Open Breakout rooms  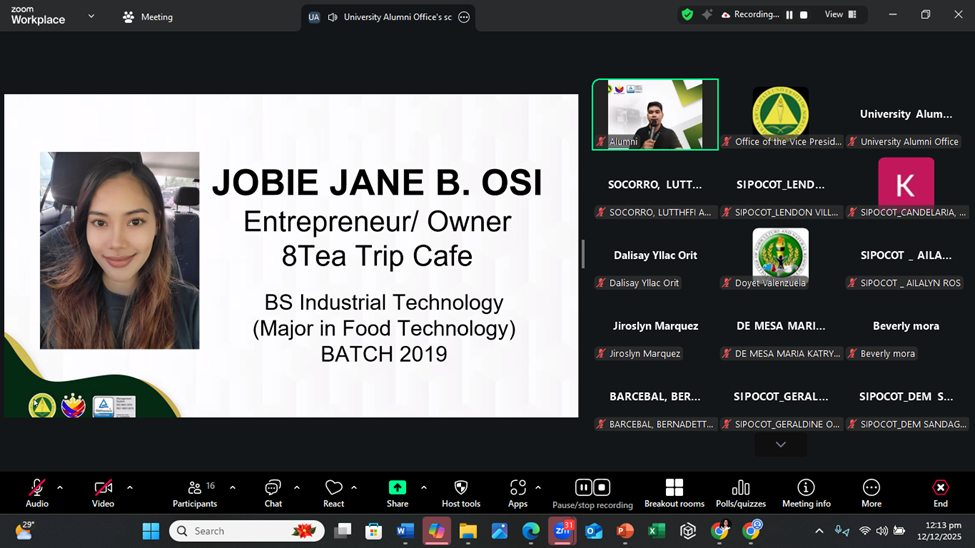(x=674, y=489)
